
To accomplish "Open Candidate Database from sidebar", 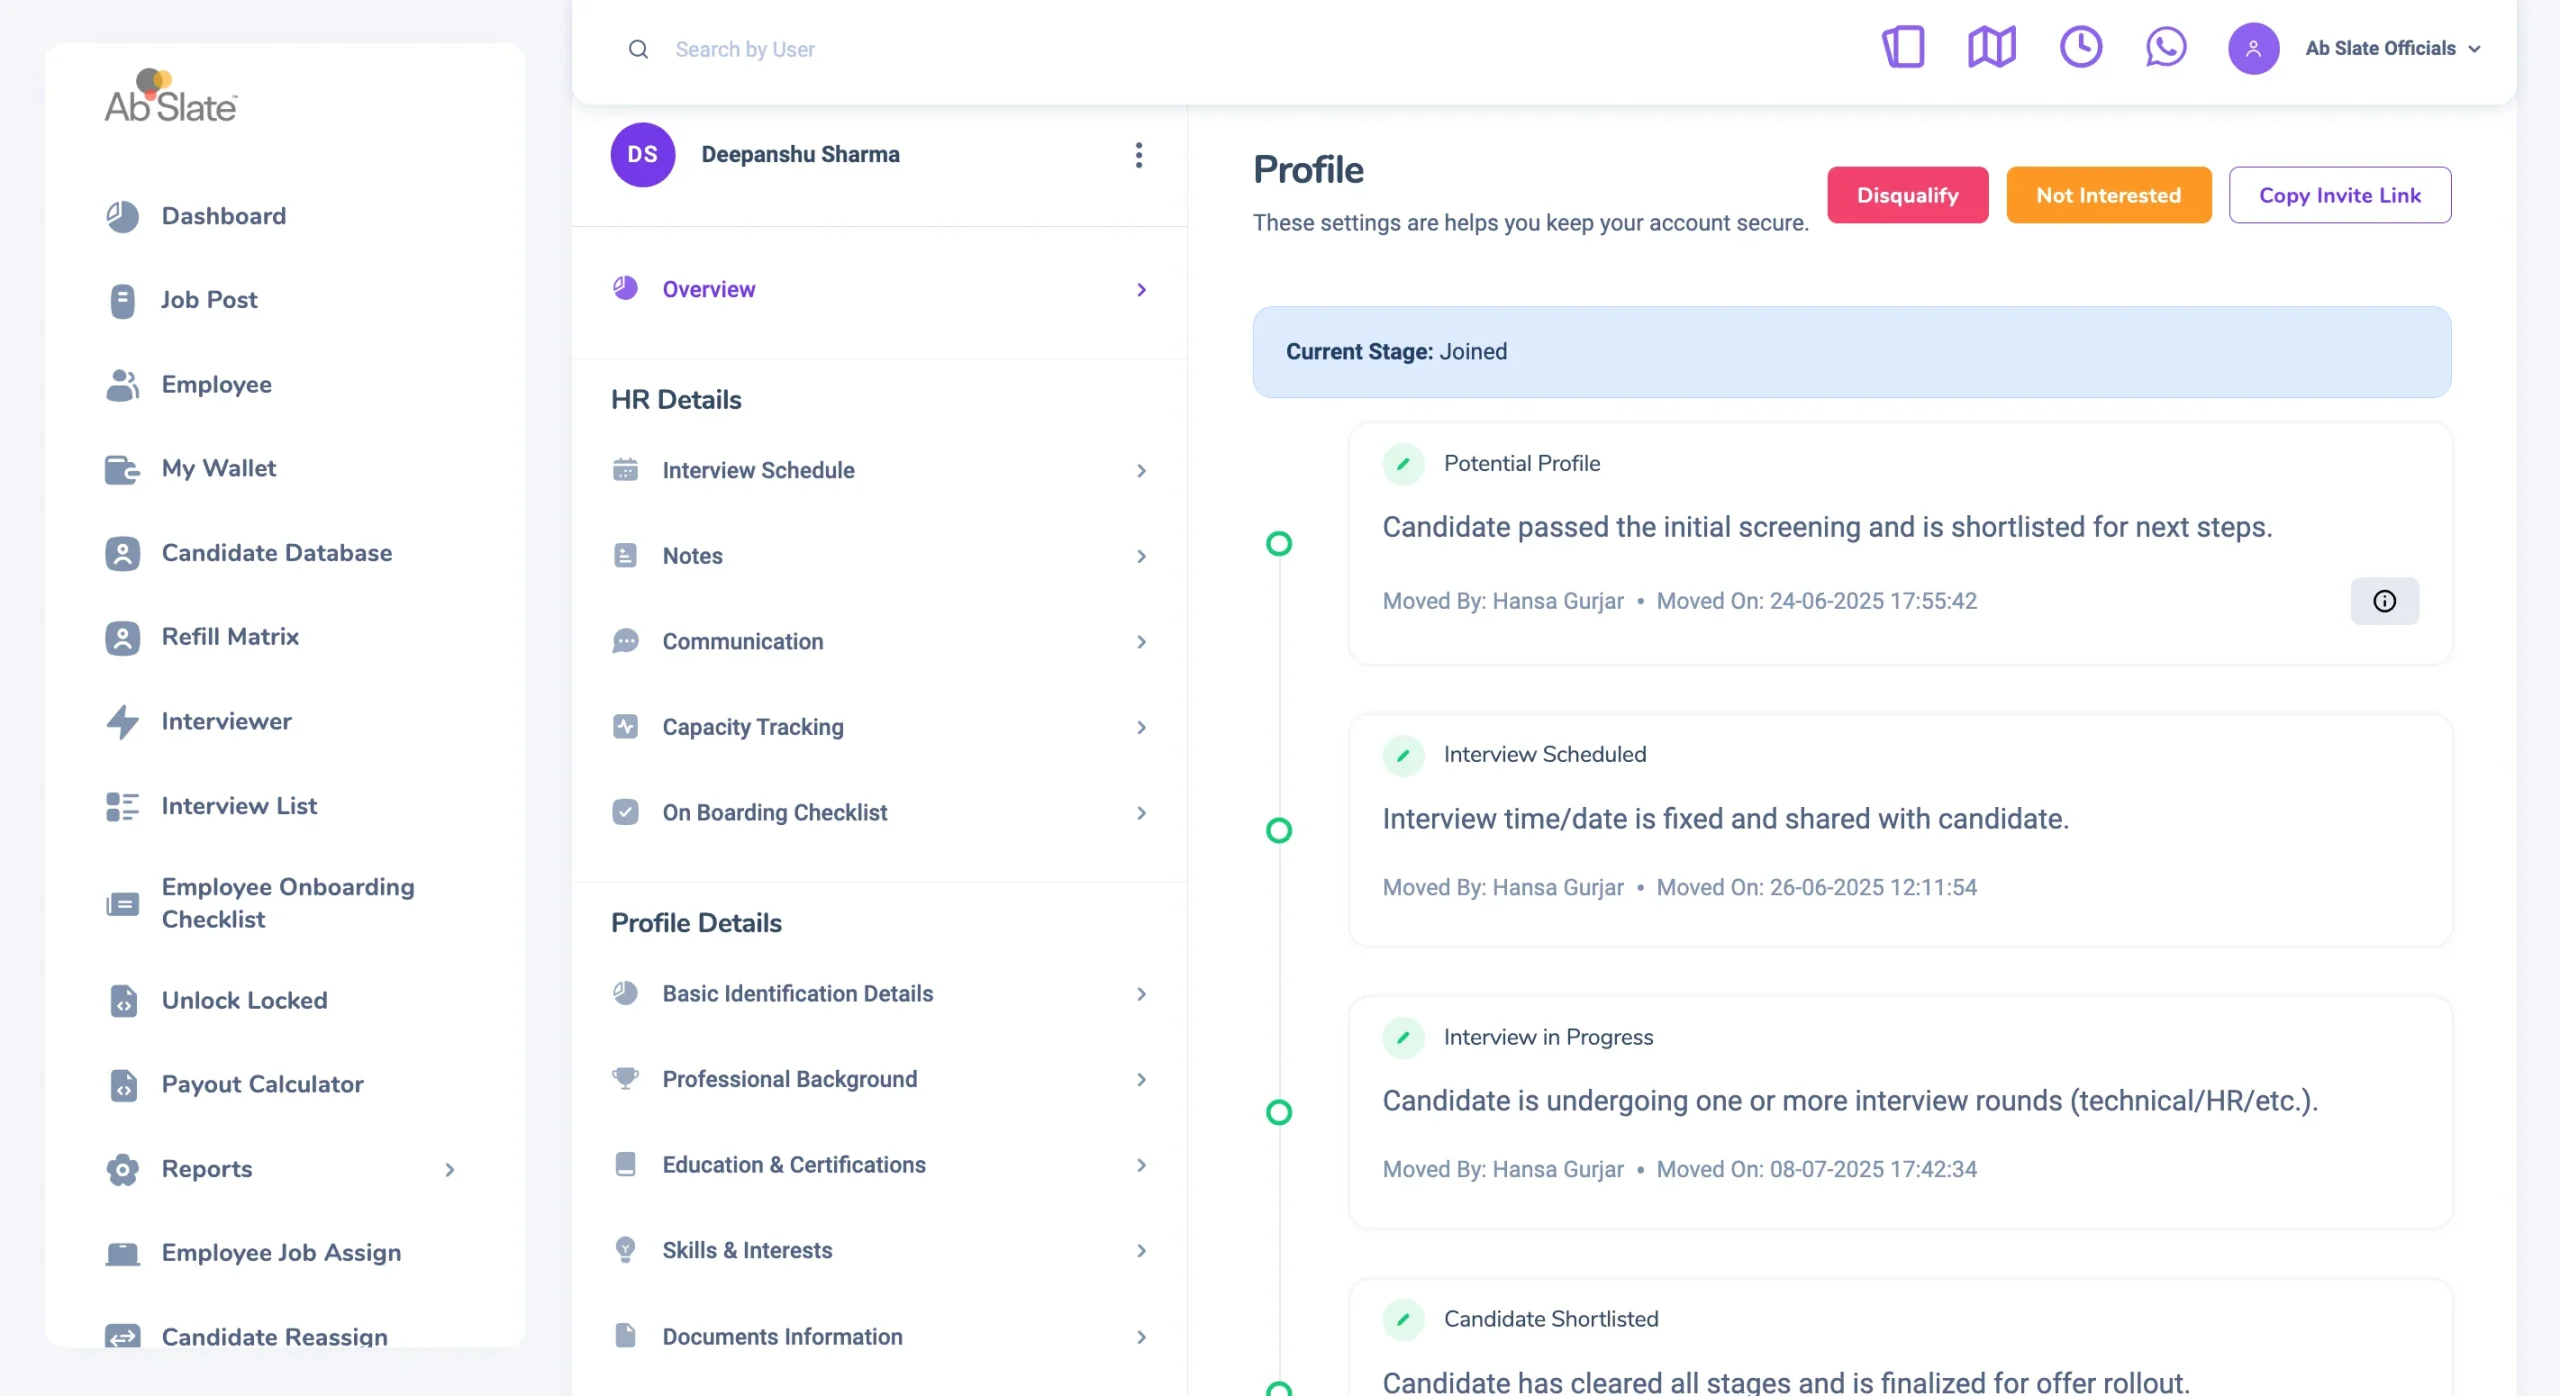I will click(276, 553).
